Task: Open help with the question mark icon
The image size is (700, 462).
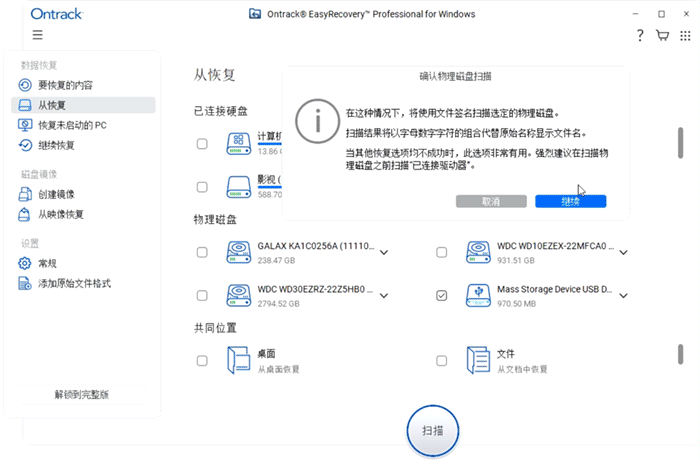Action: pyautogui.click(x=640, y=35)
